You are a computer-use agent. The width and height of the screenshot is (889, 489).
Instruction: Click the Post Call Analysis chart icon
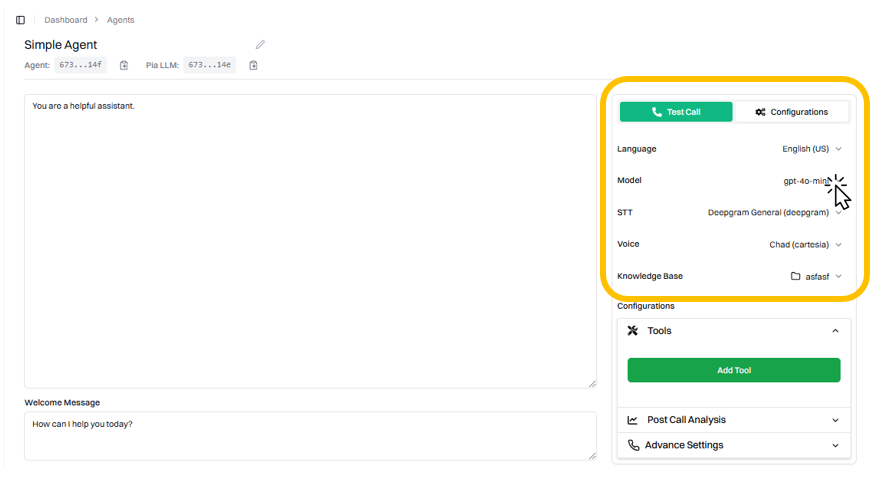coord(632,420)
